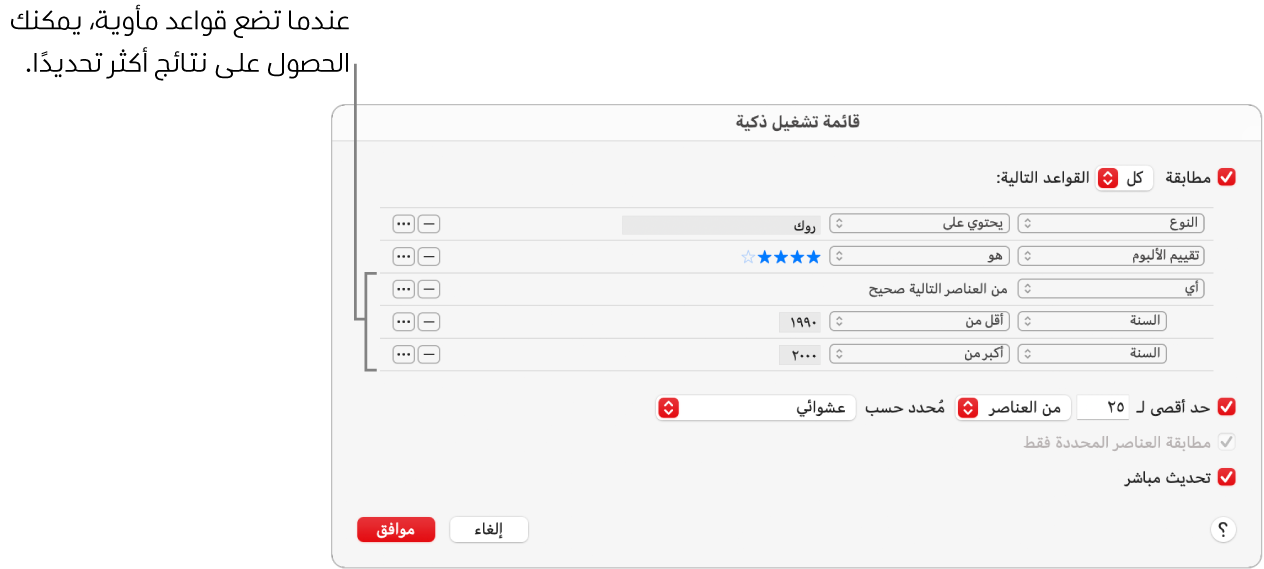This screenshot has width=1264, height=569.
Task: Remove the السنة أكبر من rule via minus
Action: point(428,354)
